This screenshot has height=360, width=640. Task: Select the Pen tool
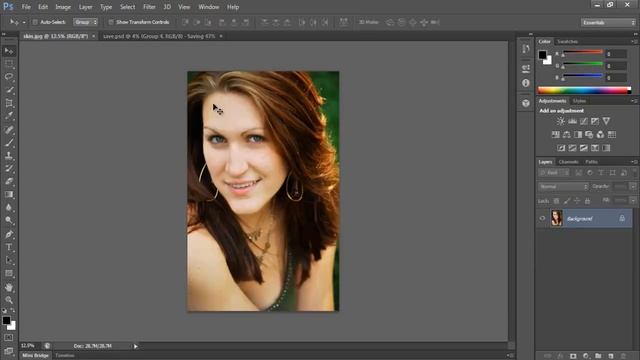[9, 234]
